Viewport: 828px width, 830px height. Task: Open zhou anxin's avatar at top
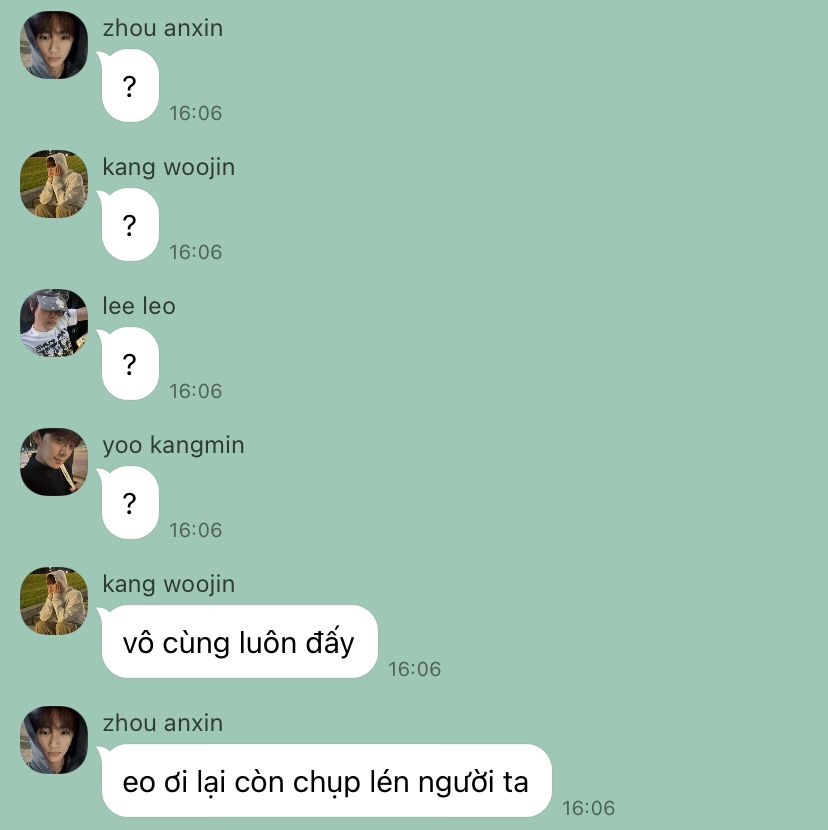pos(54,45)
